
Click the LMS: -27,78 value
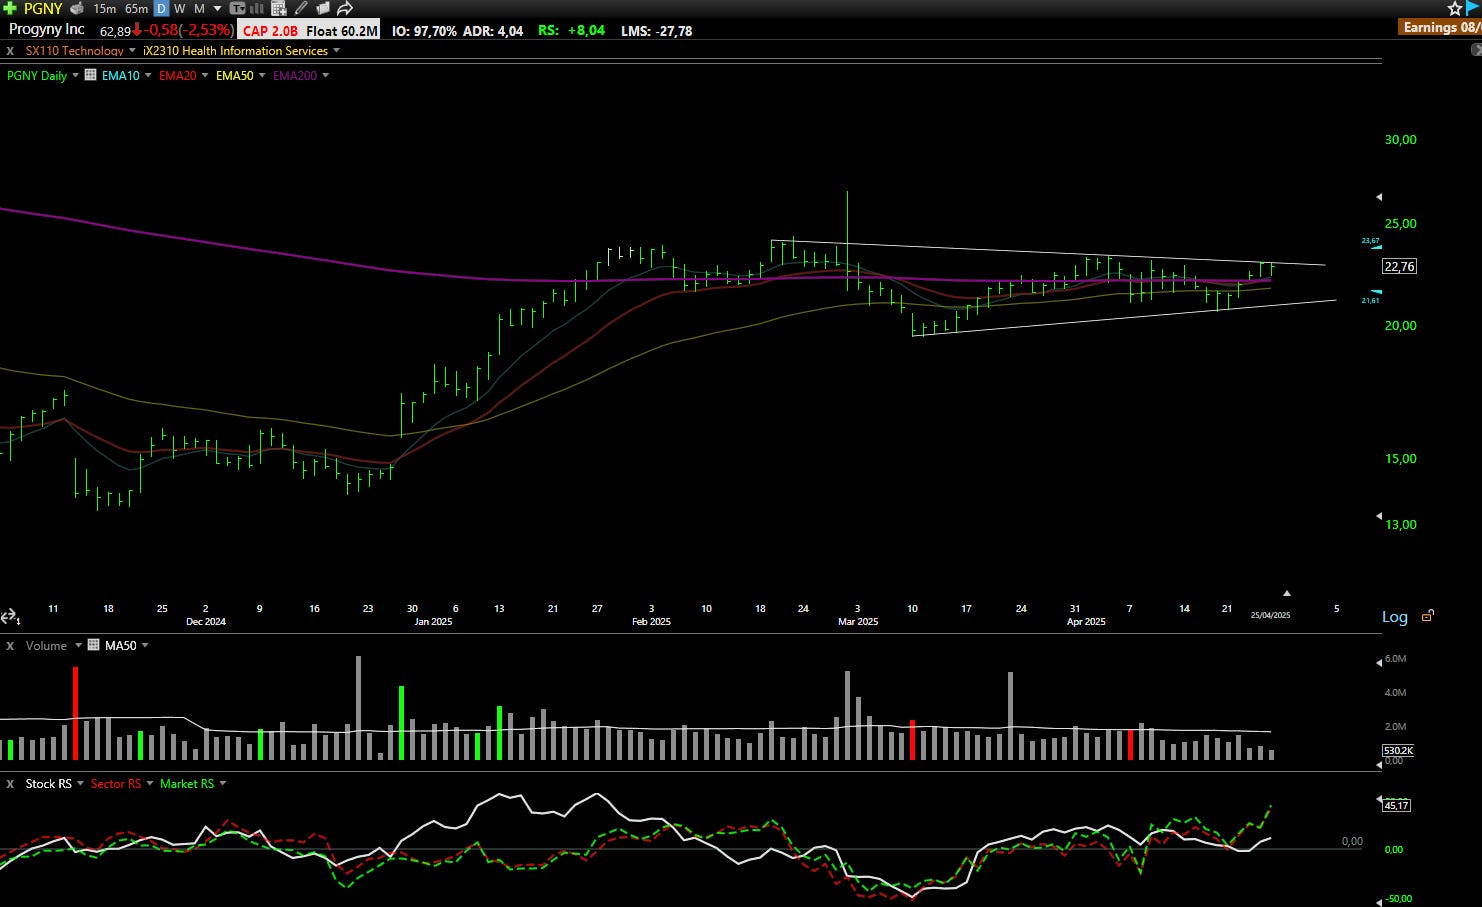pyautogui.click(x=656, y=31)
